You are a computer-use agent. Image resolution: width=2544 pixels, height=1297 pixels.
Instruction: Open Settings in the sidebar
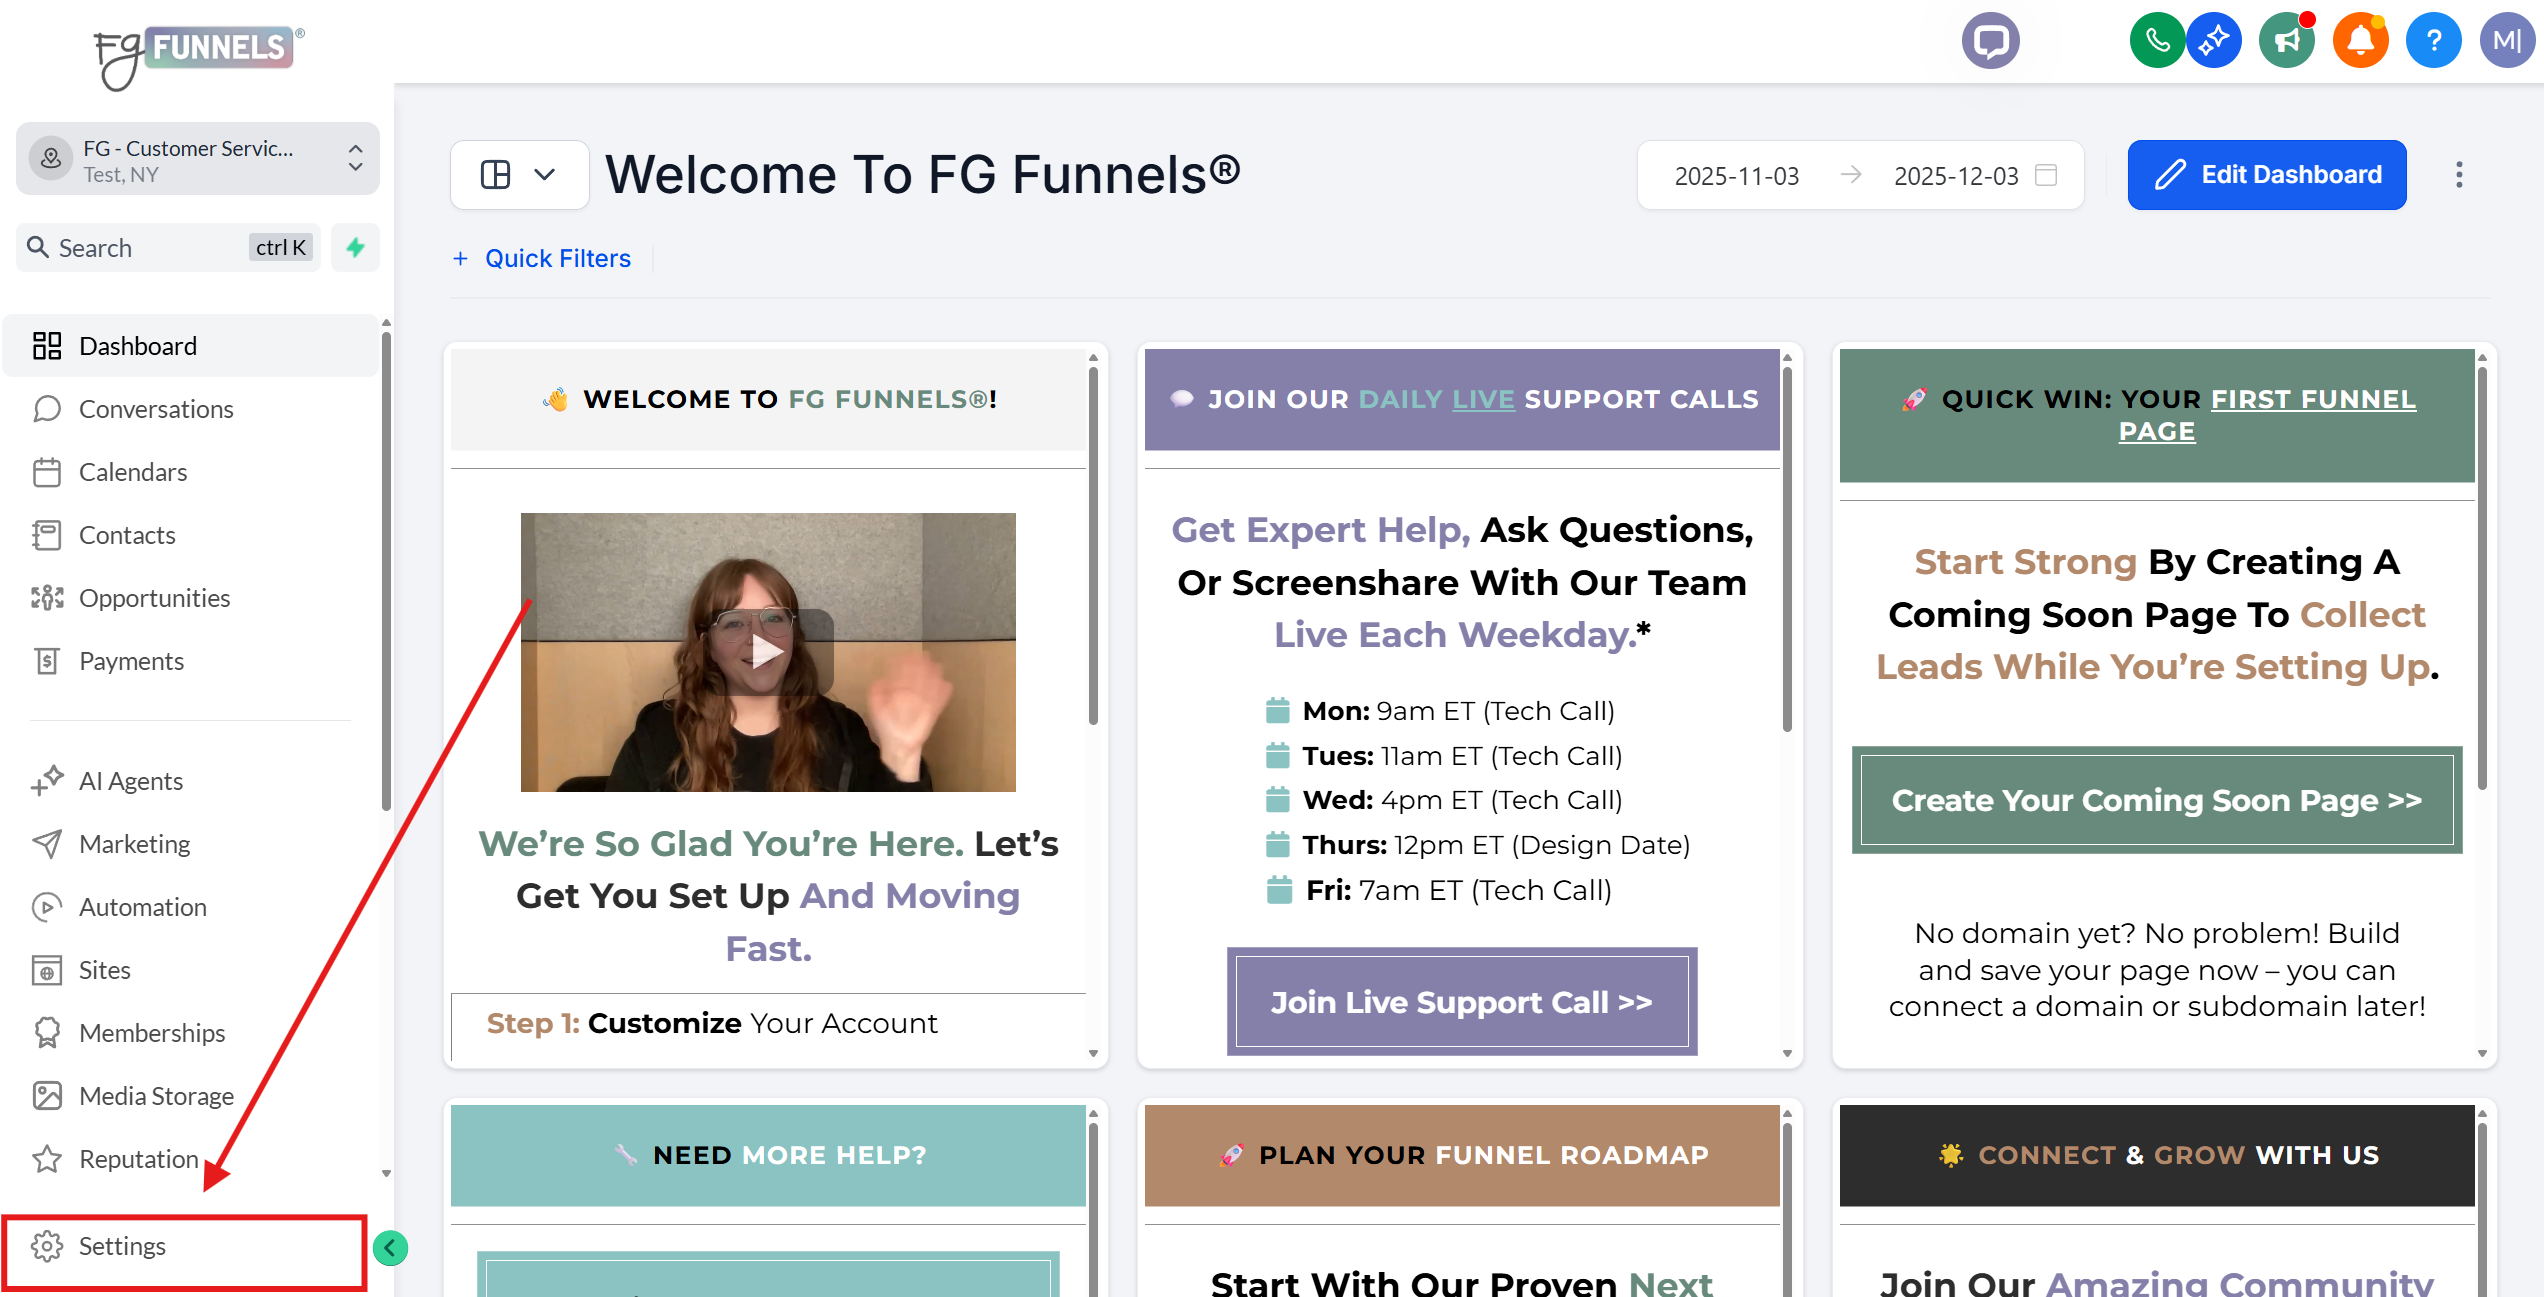[x=122, y=1246]
